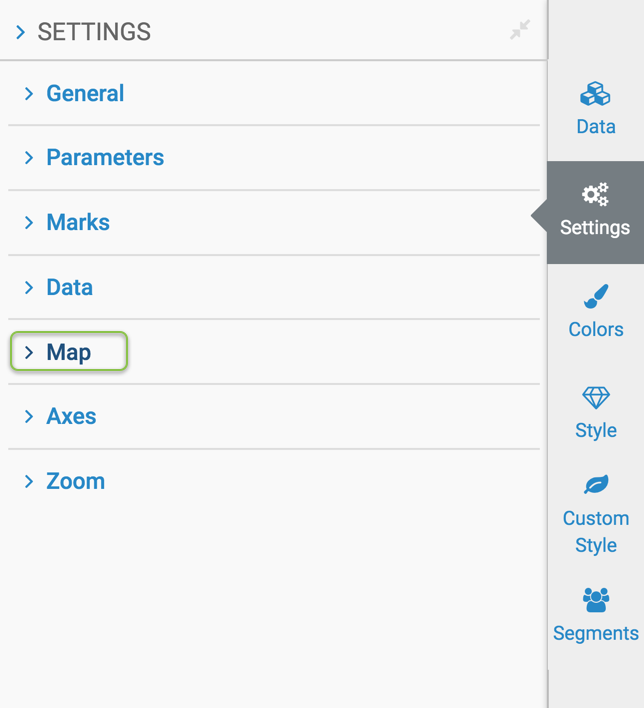The height and width of the screenshot is (708, 644).
Task: Click the Data settings section label
Action: tap(69, 288)
